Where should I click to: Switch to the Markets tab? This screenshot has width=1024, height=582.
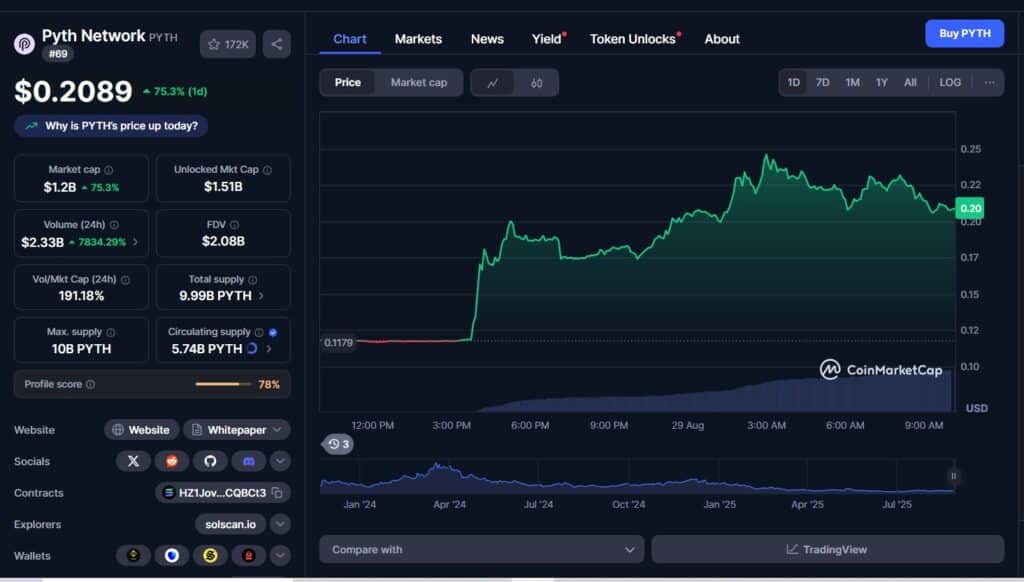[418, 39]
